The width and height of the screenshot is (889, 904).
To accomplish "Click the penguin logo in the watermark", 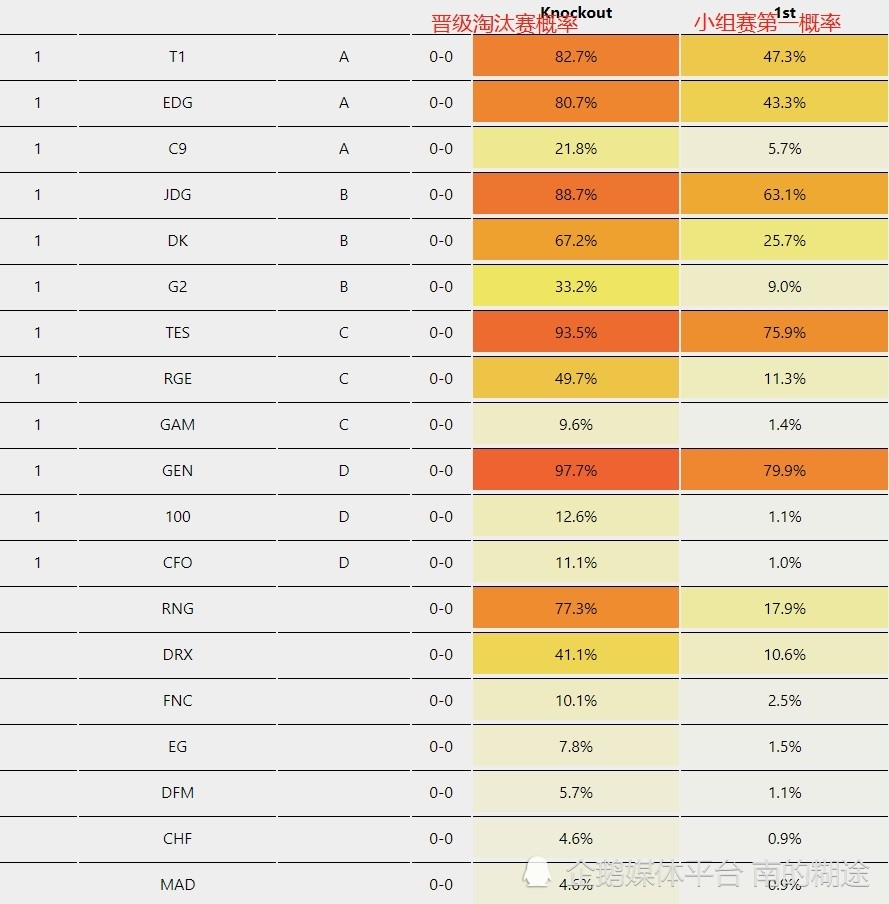I will point(540,872).
